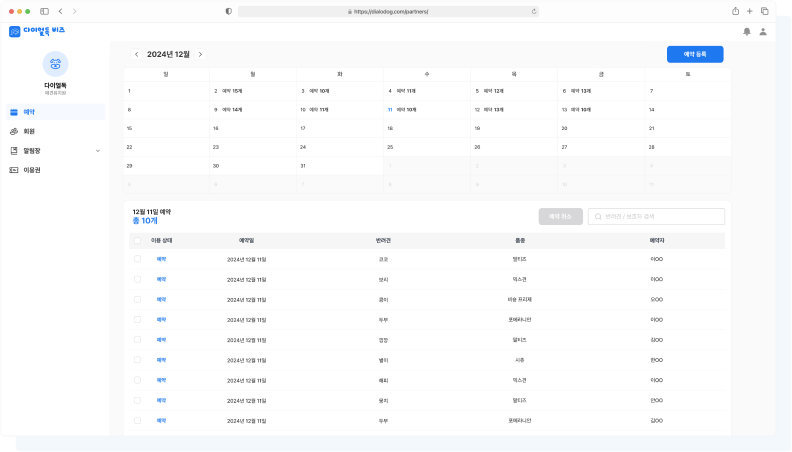792x452 pixels.
Task: Add a new browser tab
Action: [750, 11]
